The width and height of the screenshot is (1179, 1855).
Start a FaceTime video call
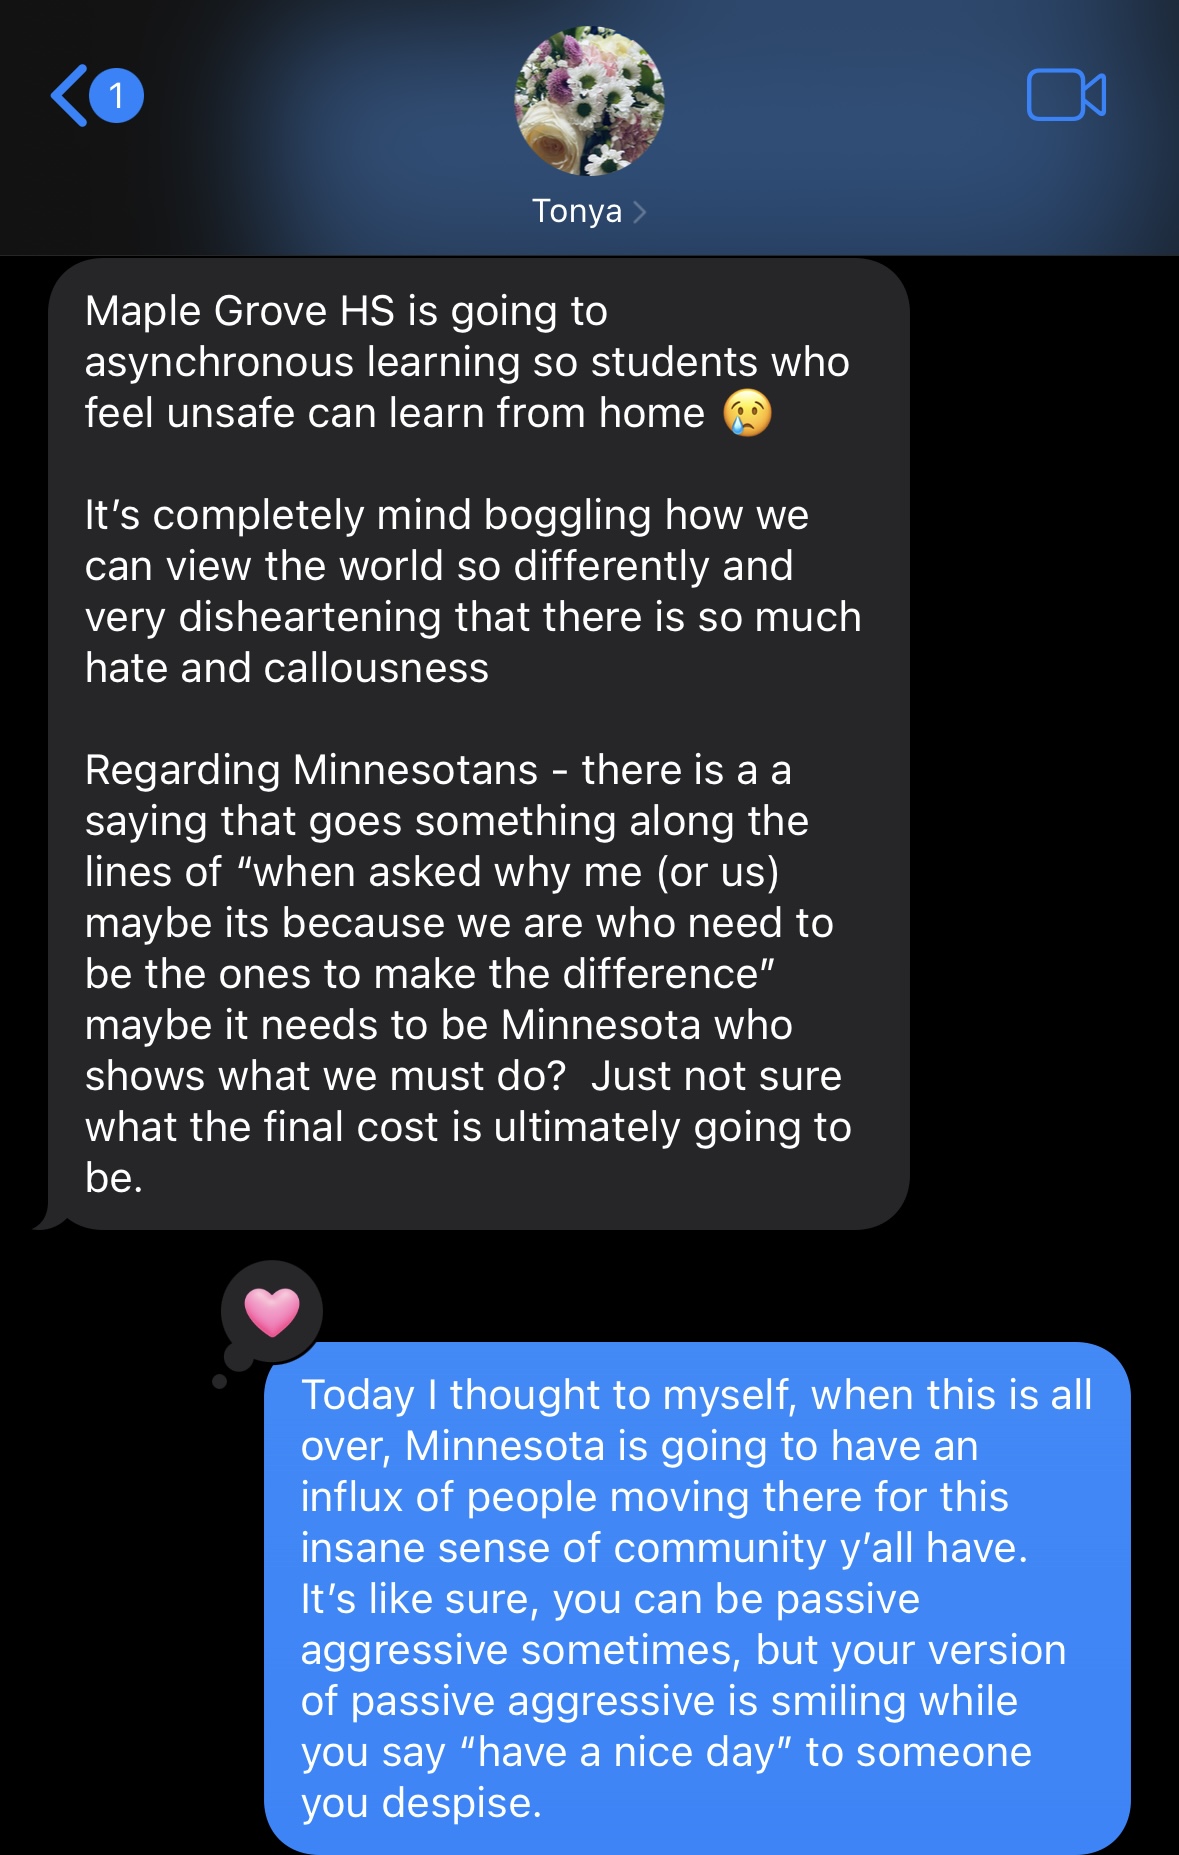1065,96
